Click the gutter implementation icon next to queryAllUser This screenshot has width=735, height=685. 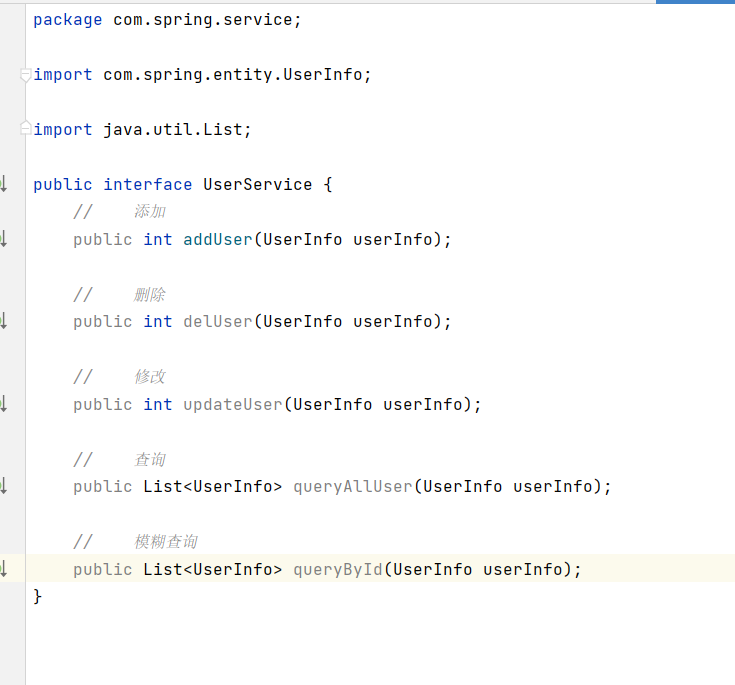coord(3,486)
